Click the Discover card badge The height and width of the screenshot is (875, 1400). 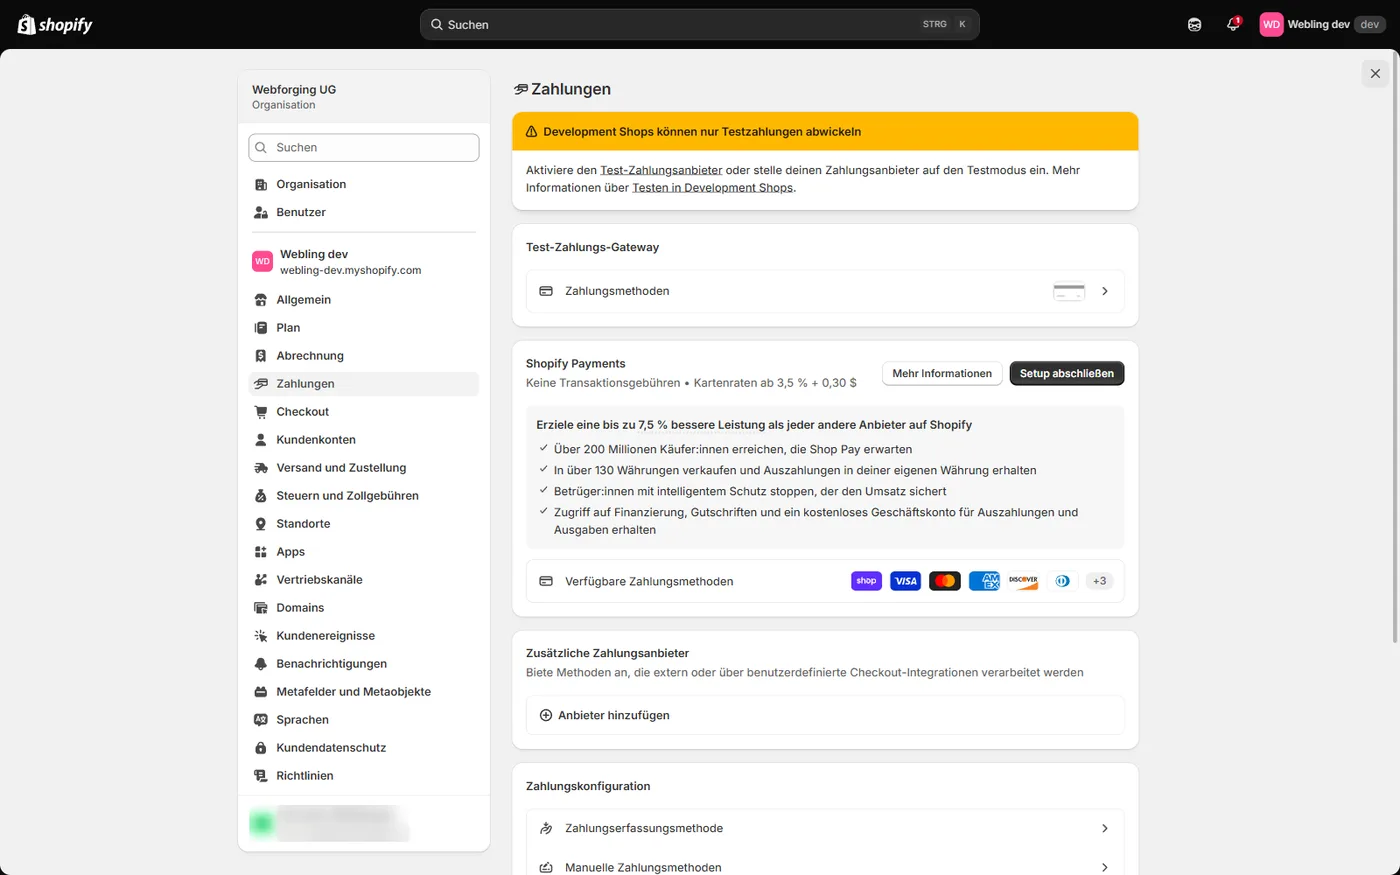pos(1023,581)
